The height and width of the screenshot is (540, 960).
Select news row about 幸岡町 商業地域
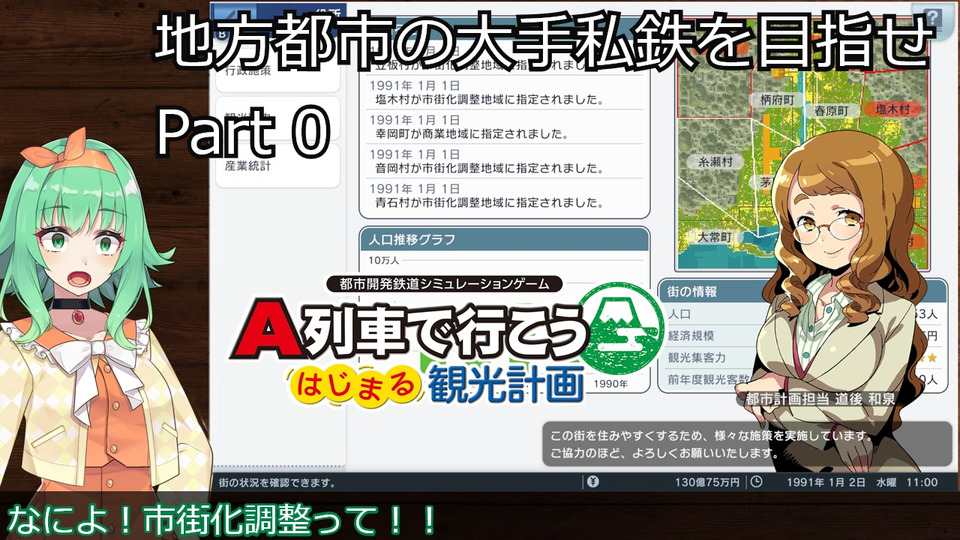pos(503,127)
